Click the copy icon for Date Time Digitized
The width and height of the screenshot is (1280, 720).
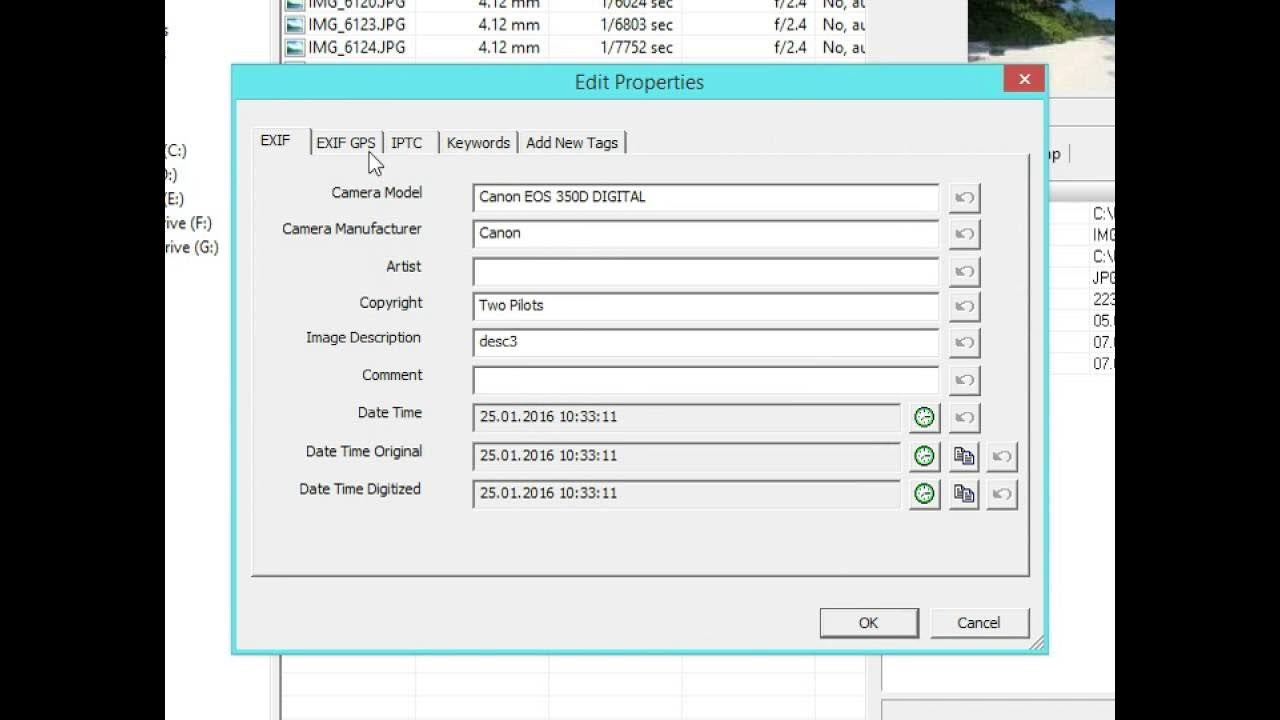pyautogui.click(x=964, y=494)
